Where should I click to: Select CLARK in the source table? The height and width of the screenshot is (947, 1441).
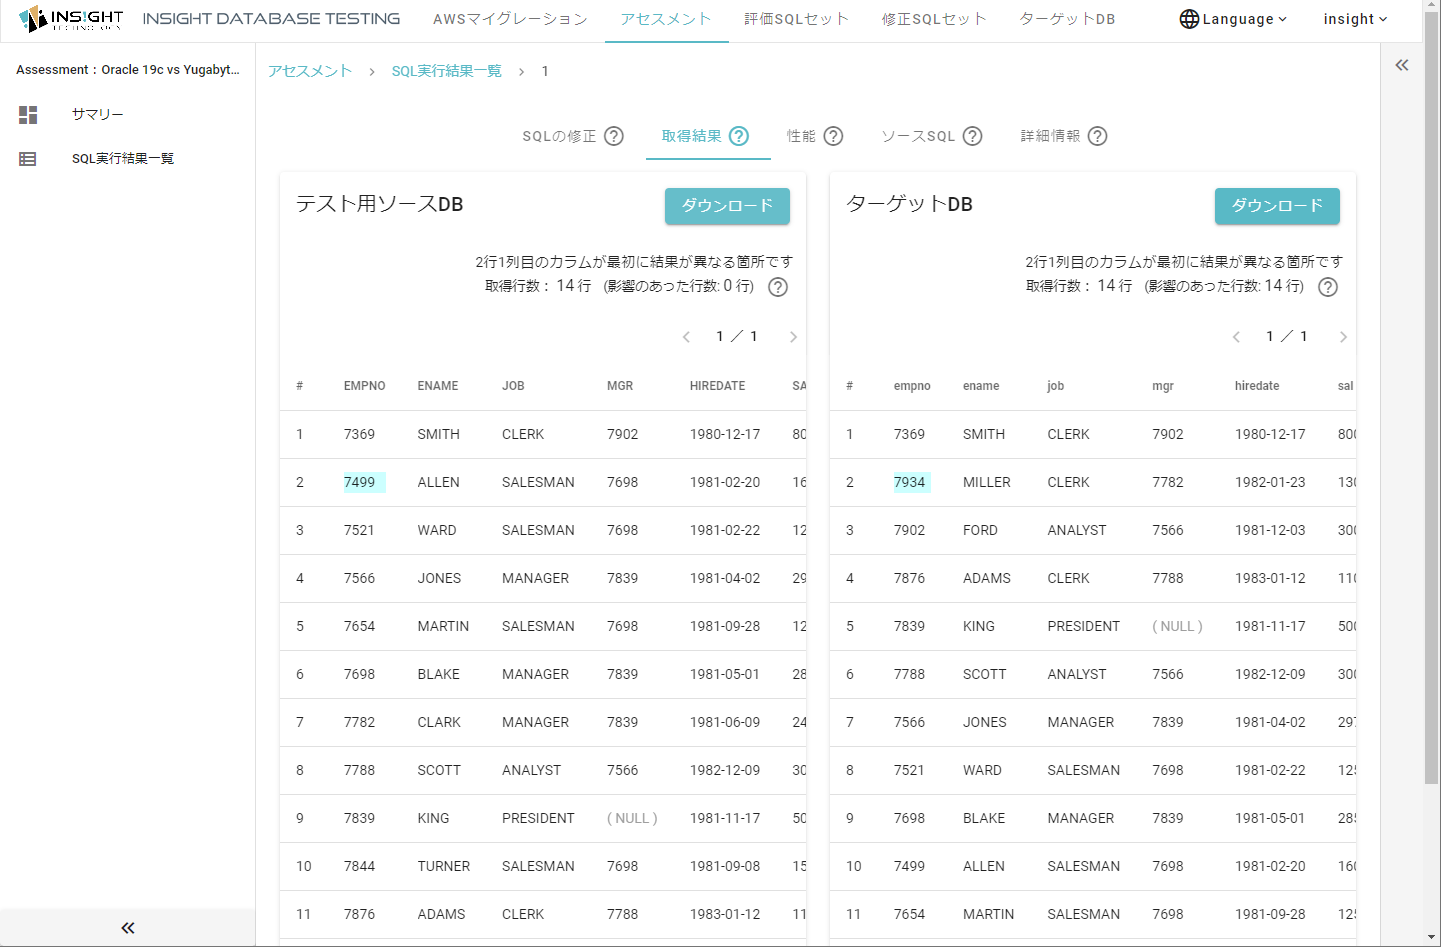click(439, 722)
